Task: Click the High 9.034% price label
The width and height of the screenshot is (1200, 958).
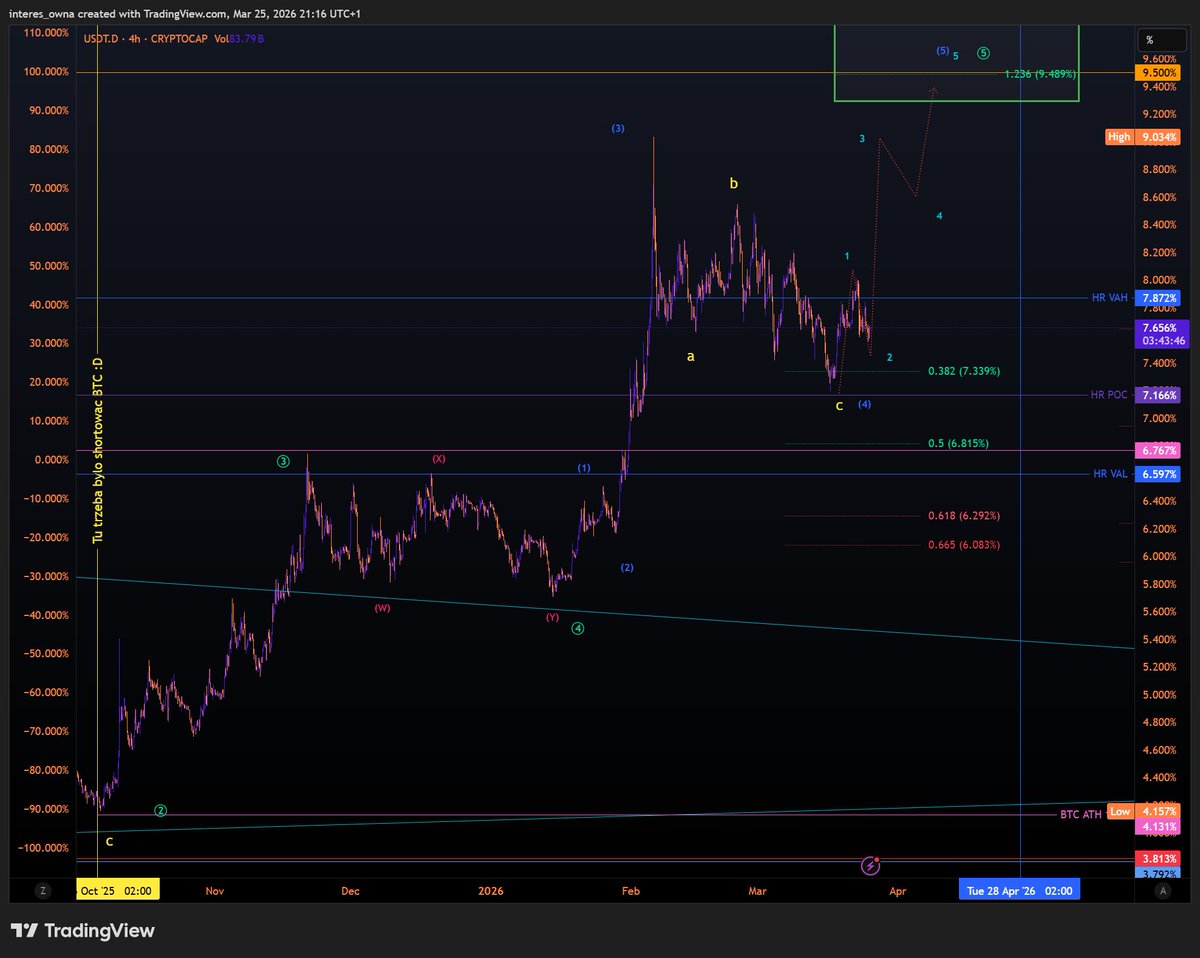Action: point(1144,137)
